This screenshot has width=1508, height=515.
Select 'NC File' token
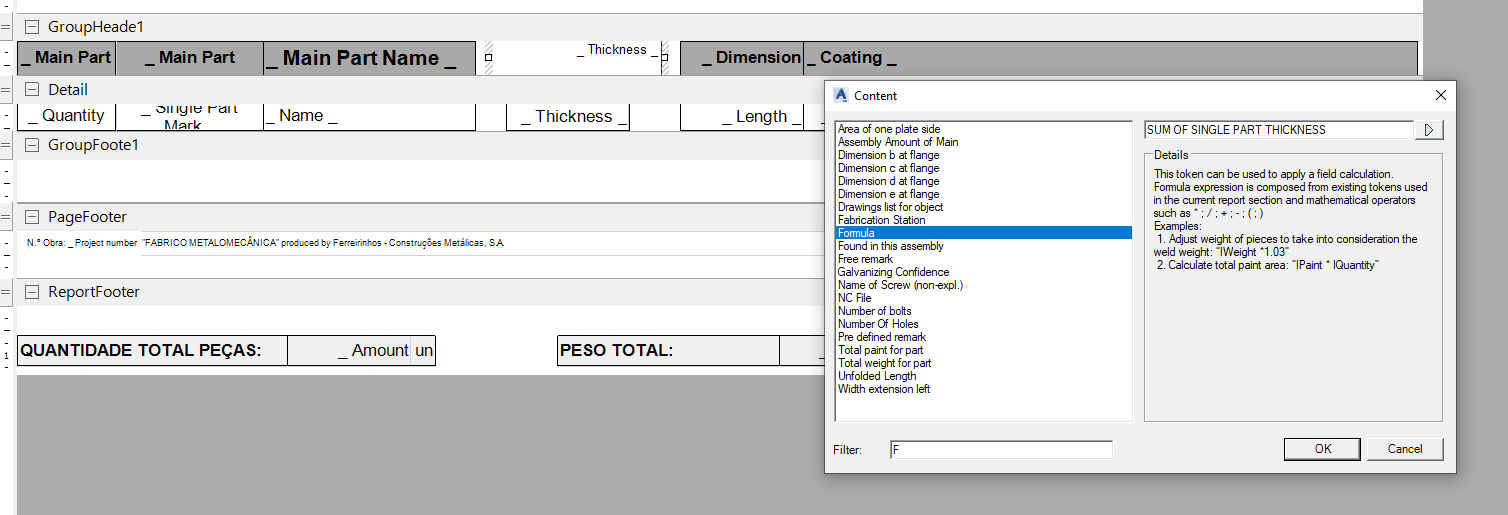pyautogui.click(x=855, y=298)
